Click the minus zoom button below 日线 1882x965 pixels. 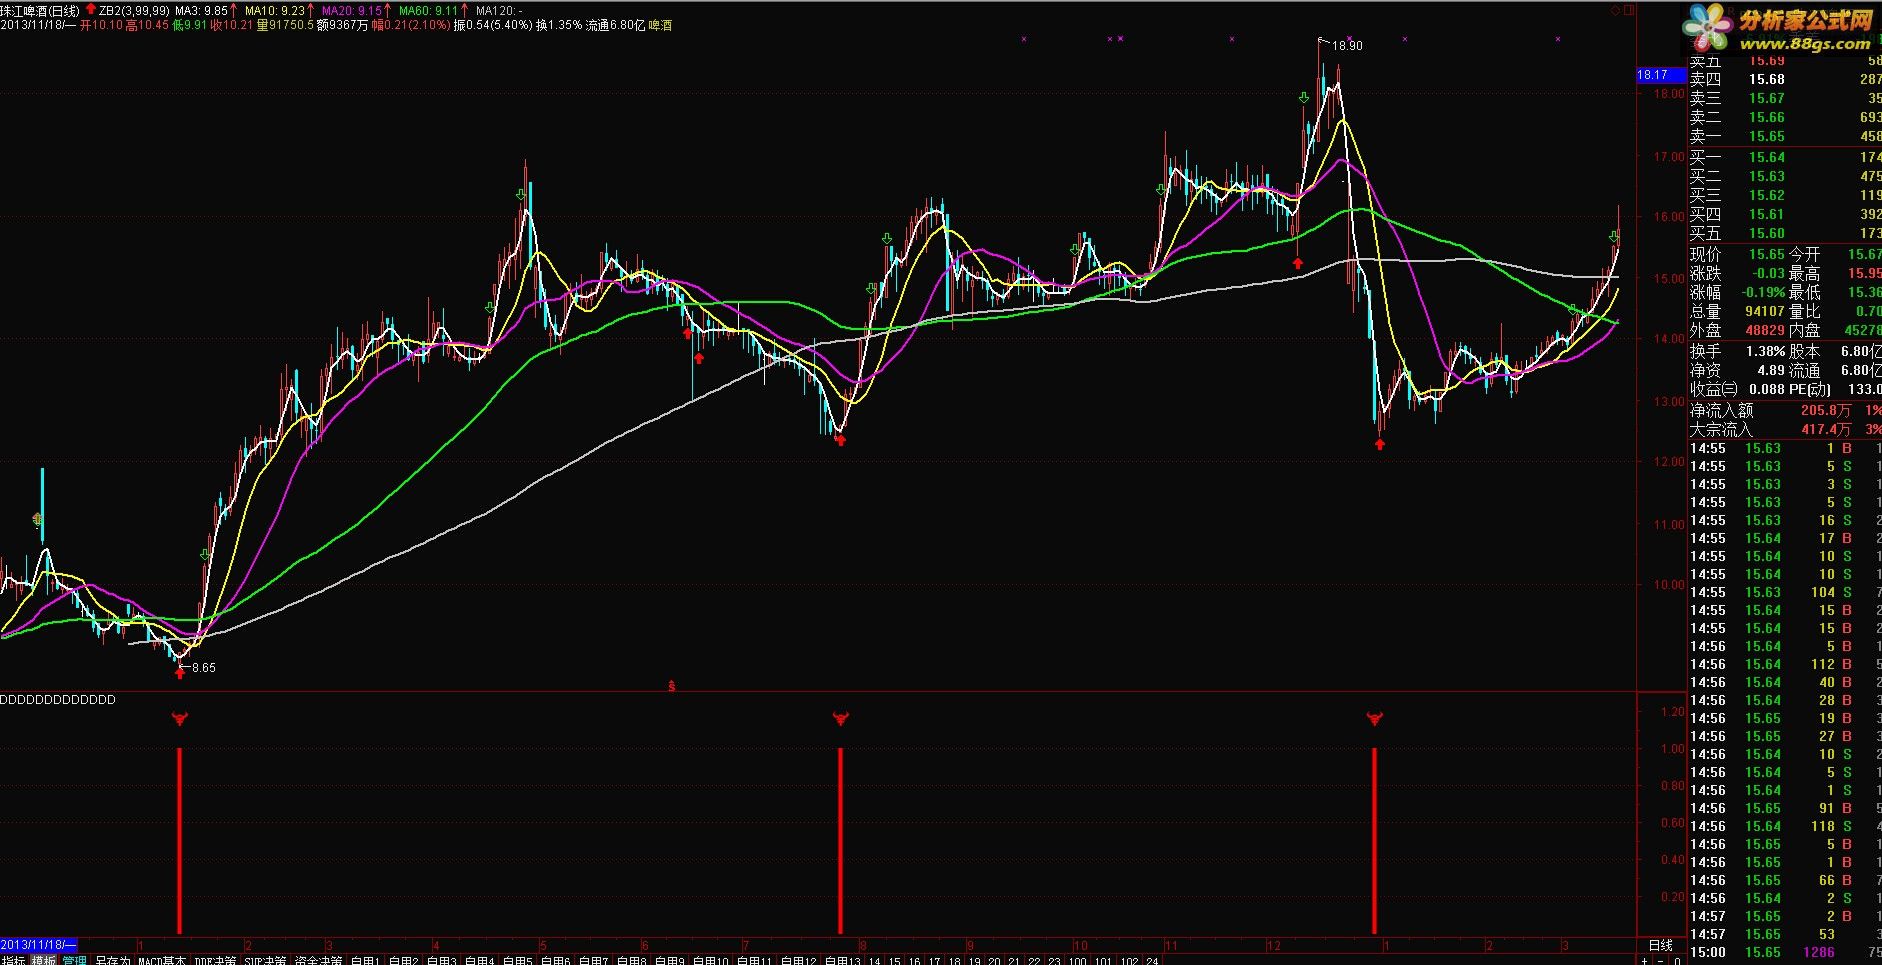click(x=1660, y=960)
